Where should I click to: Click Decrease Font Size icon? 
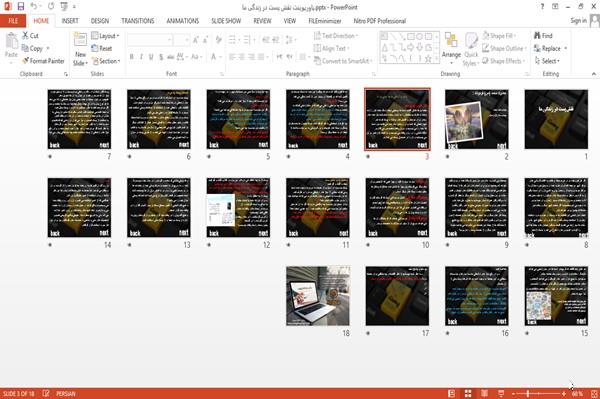[x=205, y=40]
